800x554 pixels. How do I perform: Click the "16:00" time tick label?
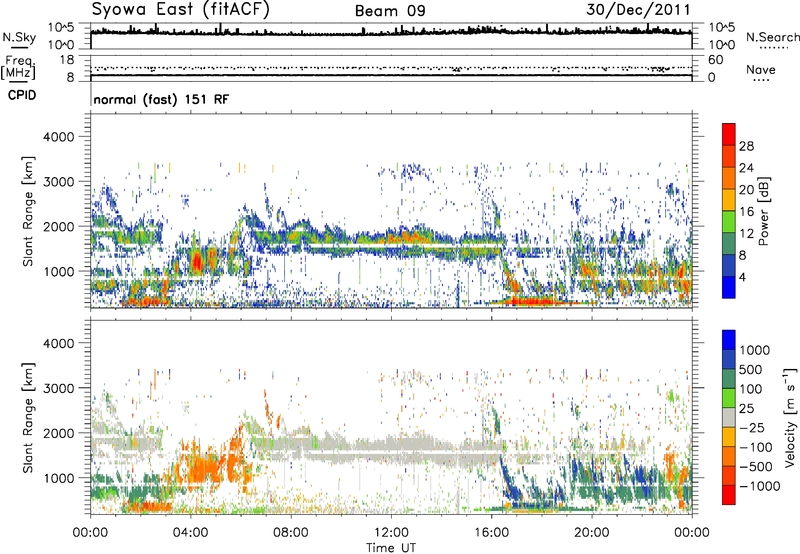pyautogui.click(x=491, y=533)
